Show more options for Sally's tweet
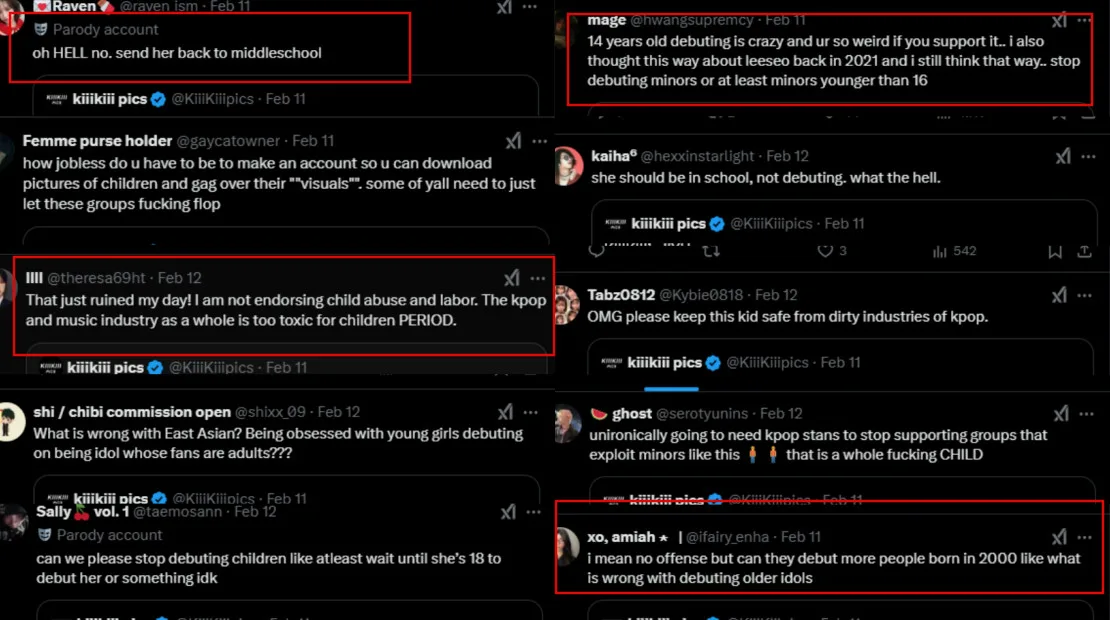Viewport: 1110px width, 620px height. point(537,512)
